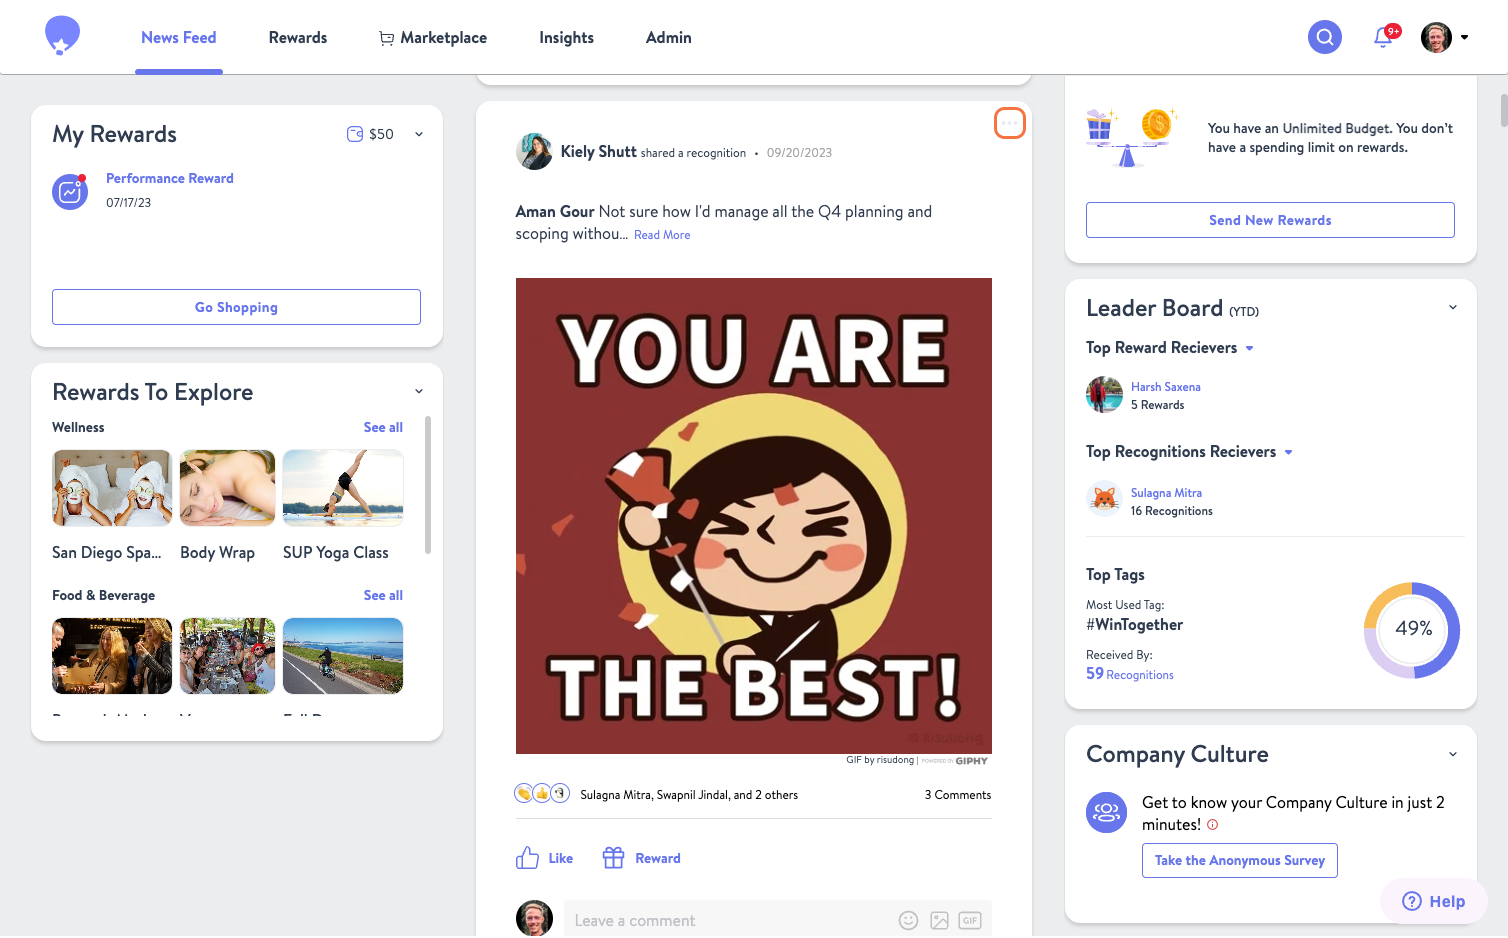Screen dimensions: 1508x938
Task: Open the Insights tab
Action: (x=566, y=37)
